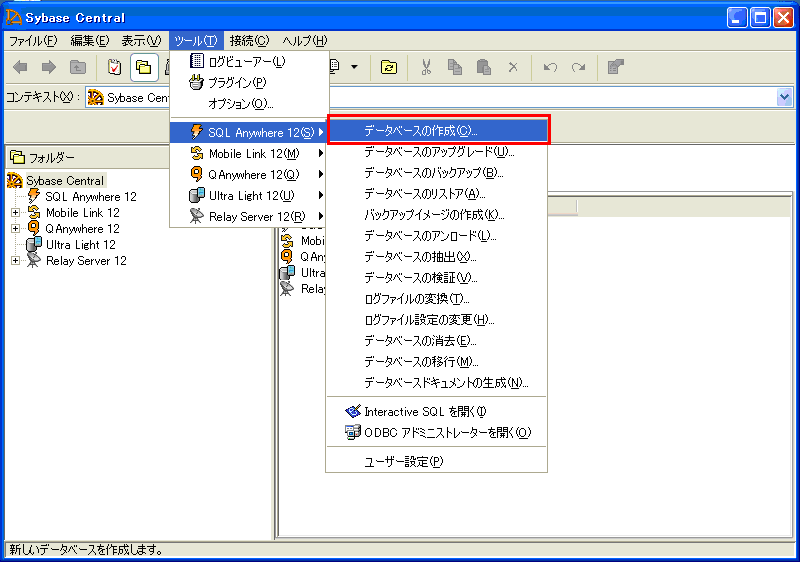Click the Properties toolbar icon at far right
This screenshot has width=800, height=562.
(616, 67)
